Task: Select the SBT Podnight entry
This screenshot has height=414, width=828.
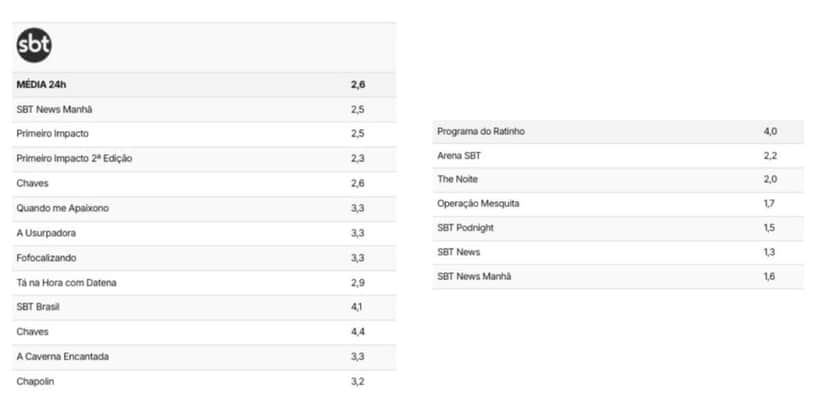Action: [618, 228]
